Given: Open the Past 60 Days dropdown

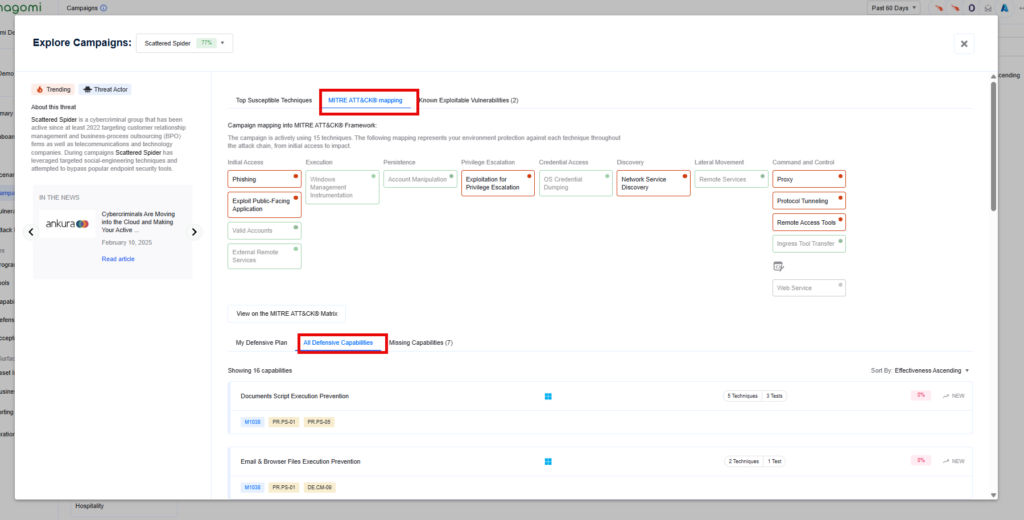Looking at the screenshot, I should tap(893, 8).
